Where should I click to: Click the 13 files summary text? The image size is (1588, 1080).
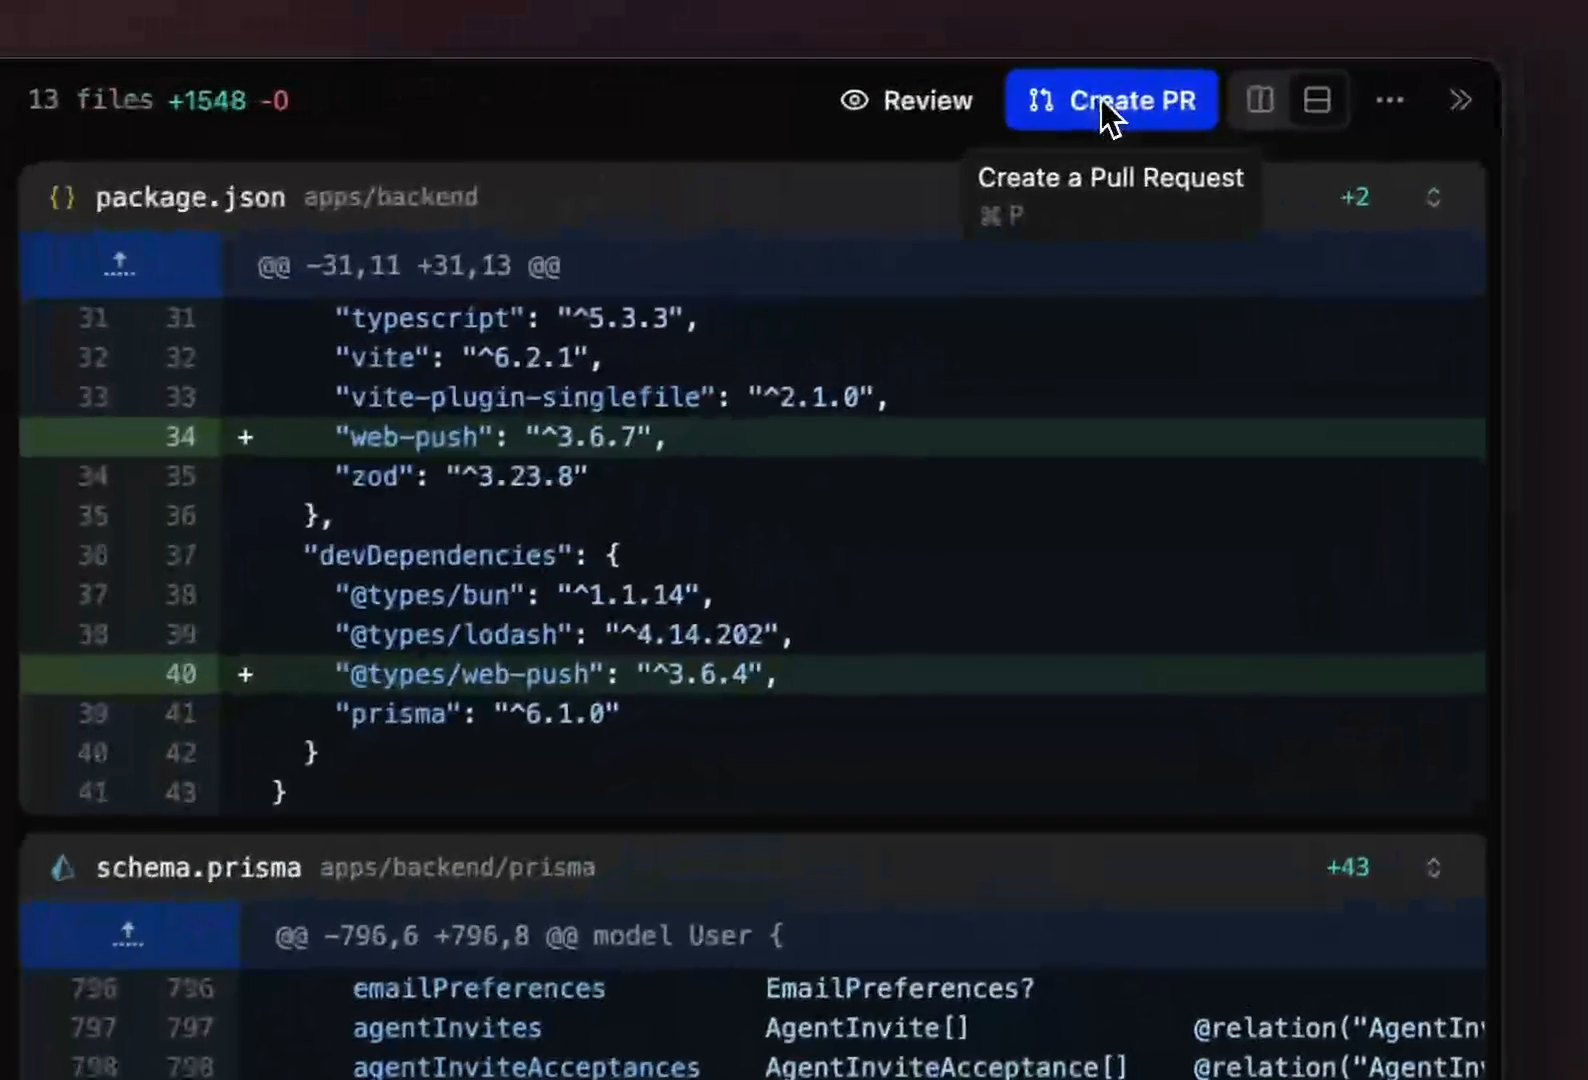tap(90, 100)
